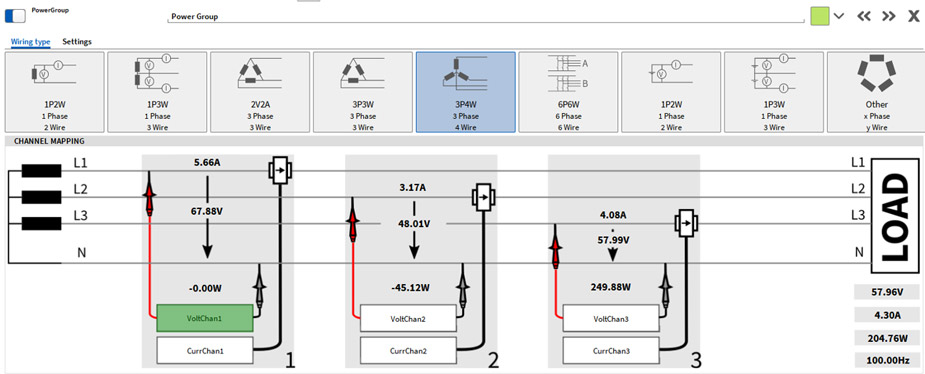Screen dimensions: 925x374
Task: Select the CurrChan3 channel box
Action: pyautogui.click(x=611, y=350)
